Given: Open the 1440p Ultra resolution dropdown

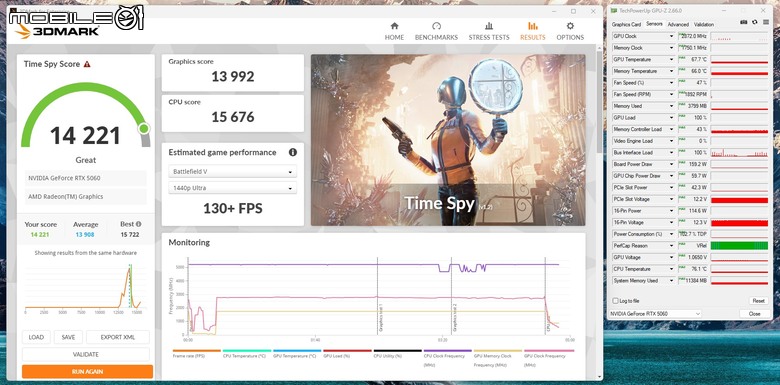Looking at the screenshot, I should coord(232,188).
